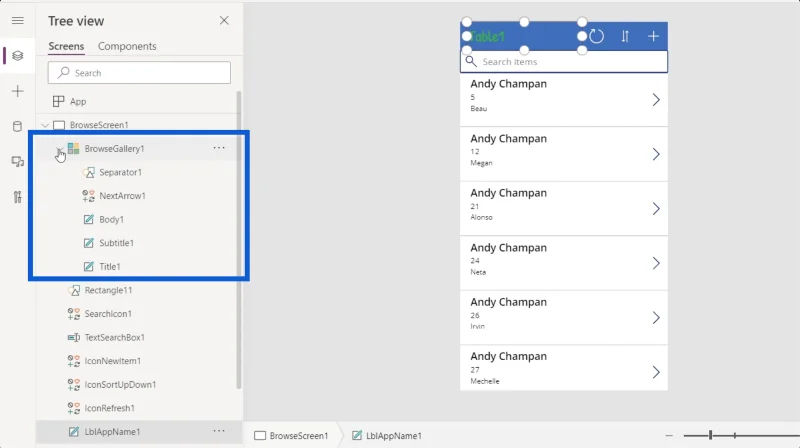Open LblAppName1 more options ellipsis

point(219,431)
